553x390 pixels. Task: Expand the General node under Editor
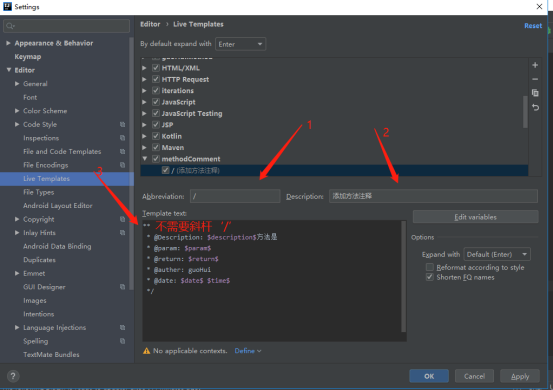17,84
